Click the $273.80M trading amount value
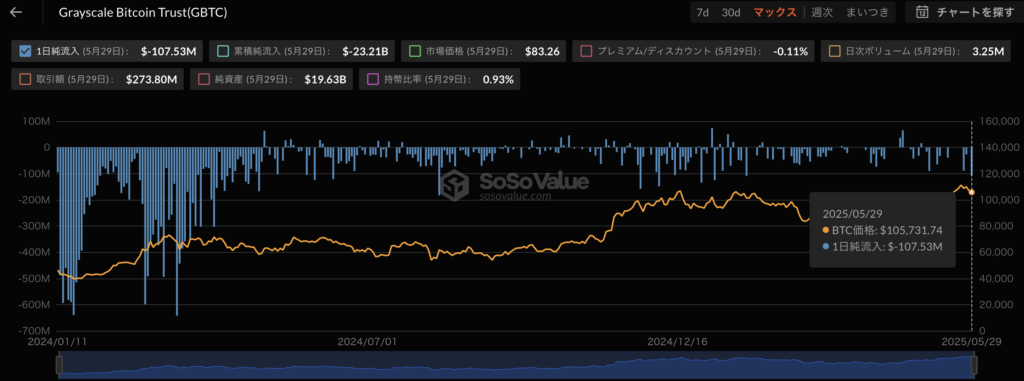This screenshot has height=381, width=1024. click(152, 80)
